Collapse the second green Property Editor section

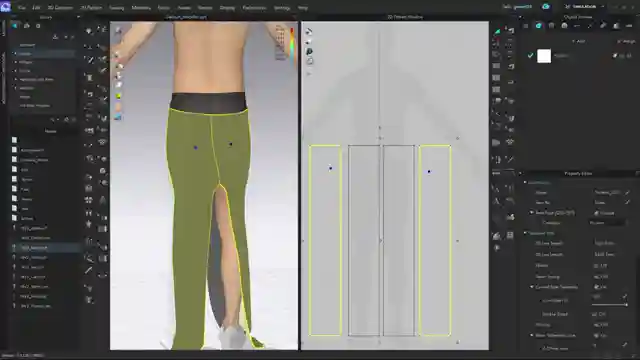coord(525,233)
